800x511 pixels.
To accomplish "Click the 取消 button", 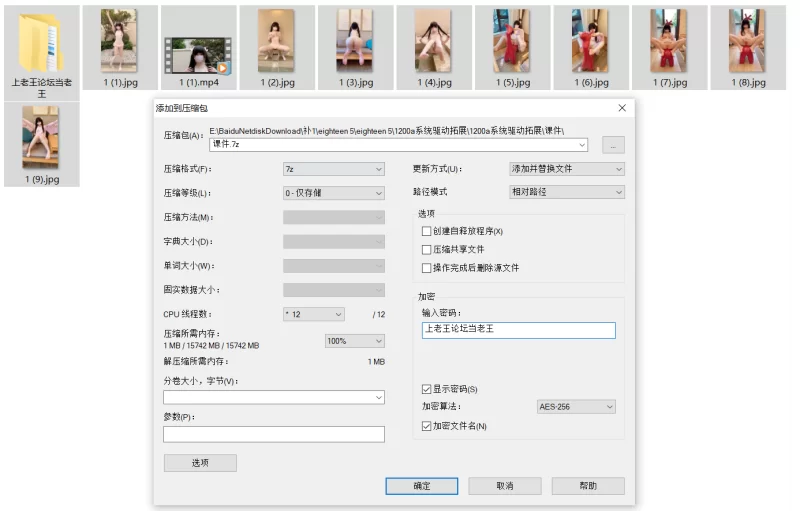I will click(x=505, y=486).
